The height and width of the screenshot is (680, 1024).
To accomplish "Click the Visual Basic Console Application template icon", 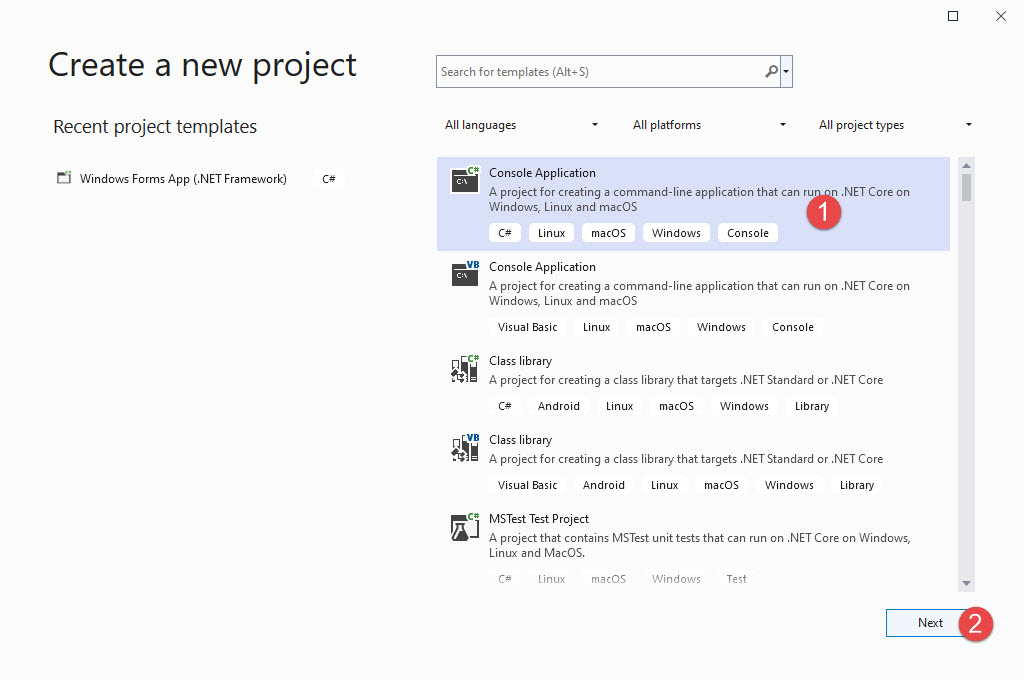I will pos(464,274).
